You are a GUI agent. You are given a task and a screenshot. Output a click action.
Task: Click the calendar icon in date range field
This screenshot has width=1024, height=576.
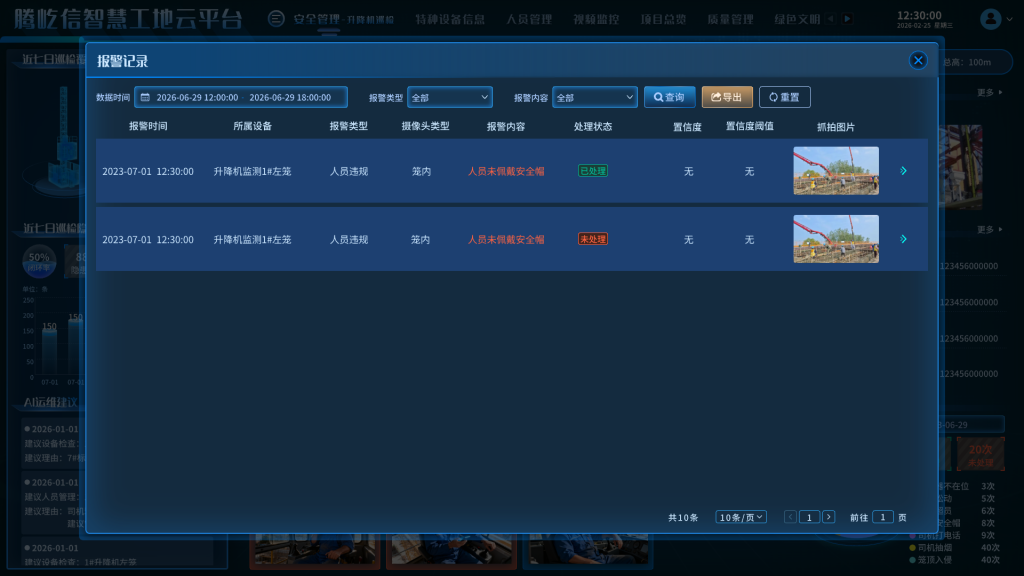tap(145, 98)
